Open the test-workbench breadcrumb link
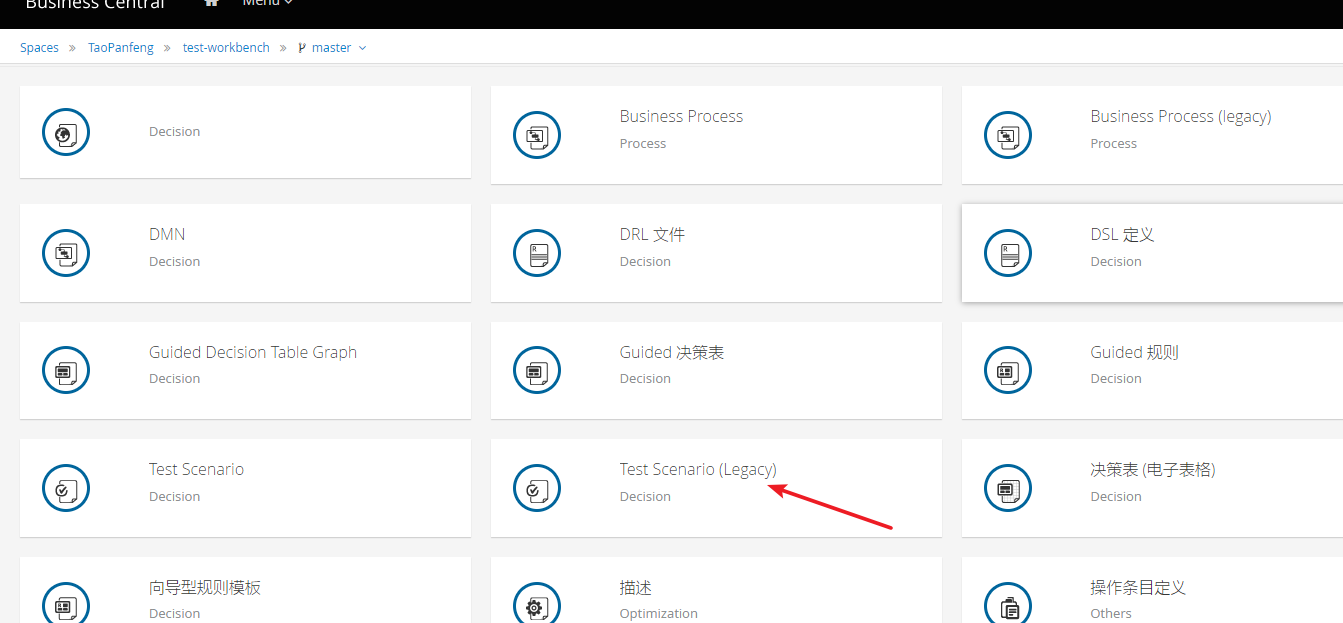 coord(226,48)
